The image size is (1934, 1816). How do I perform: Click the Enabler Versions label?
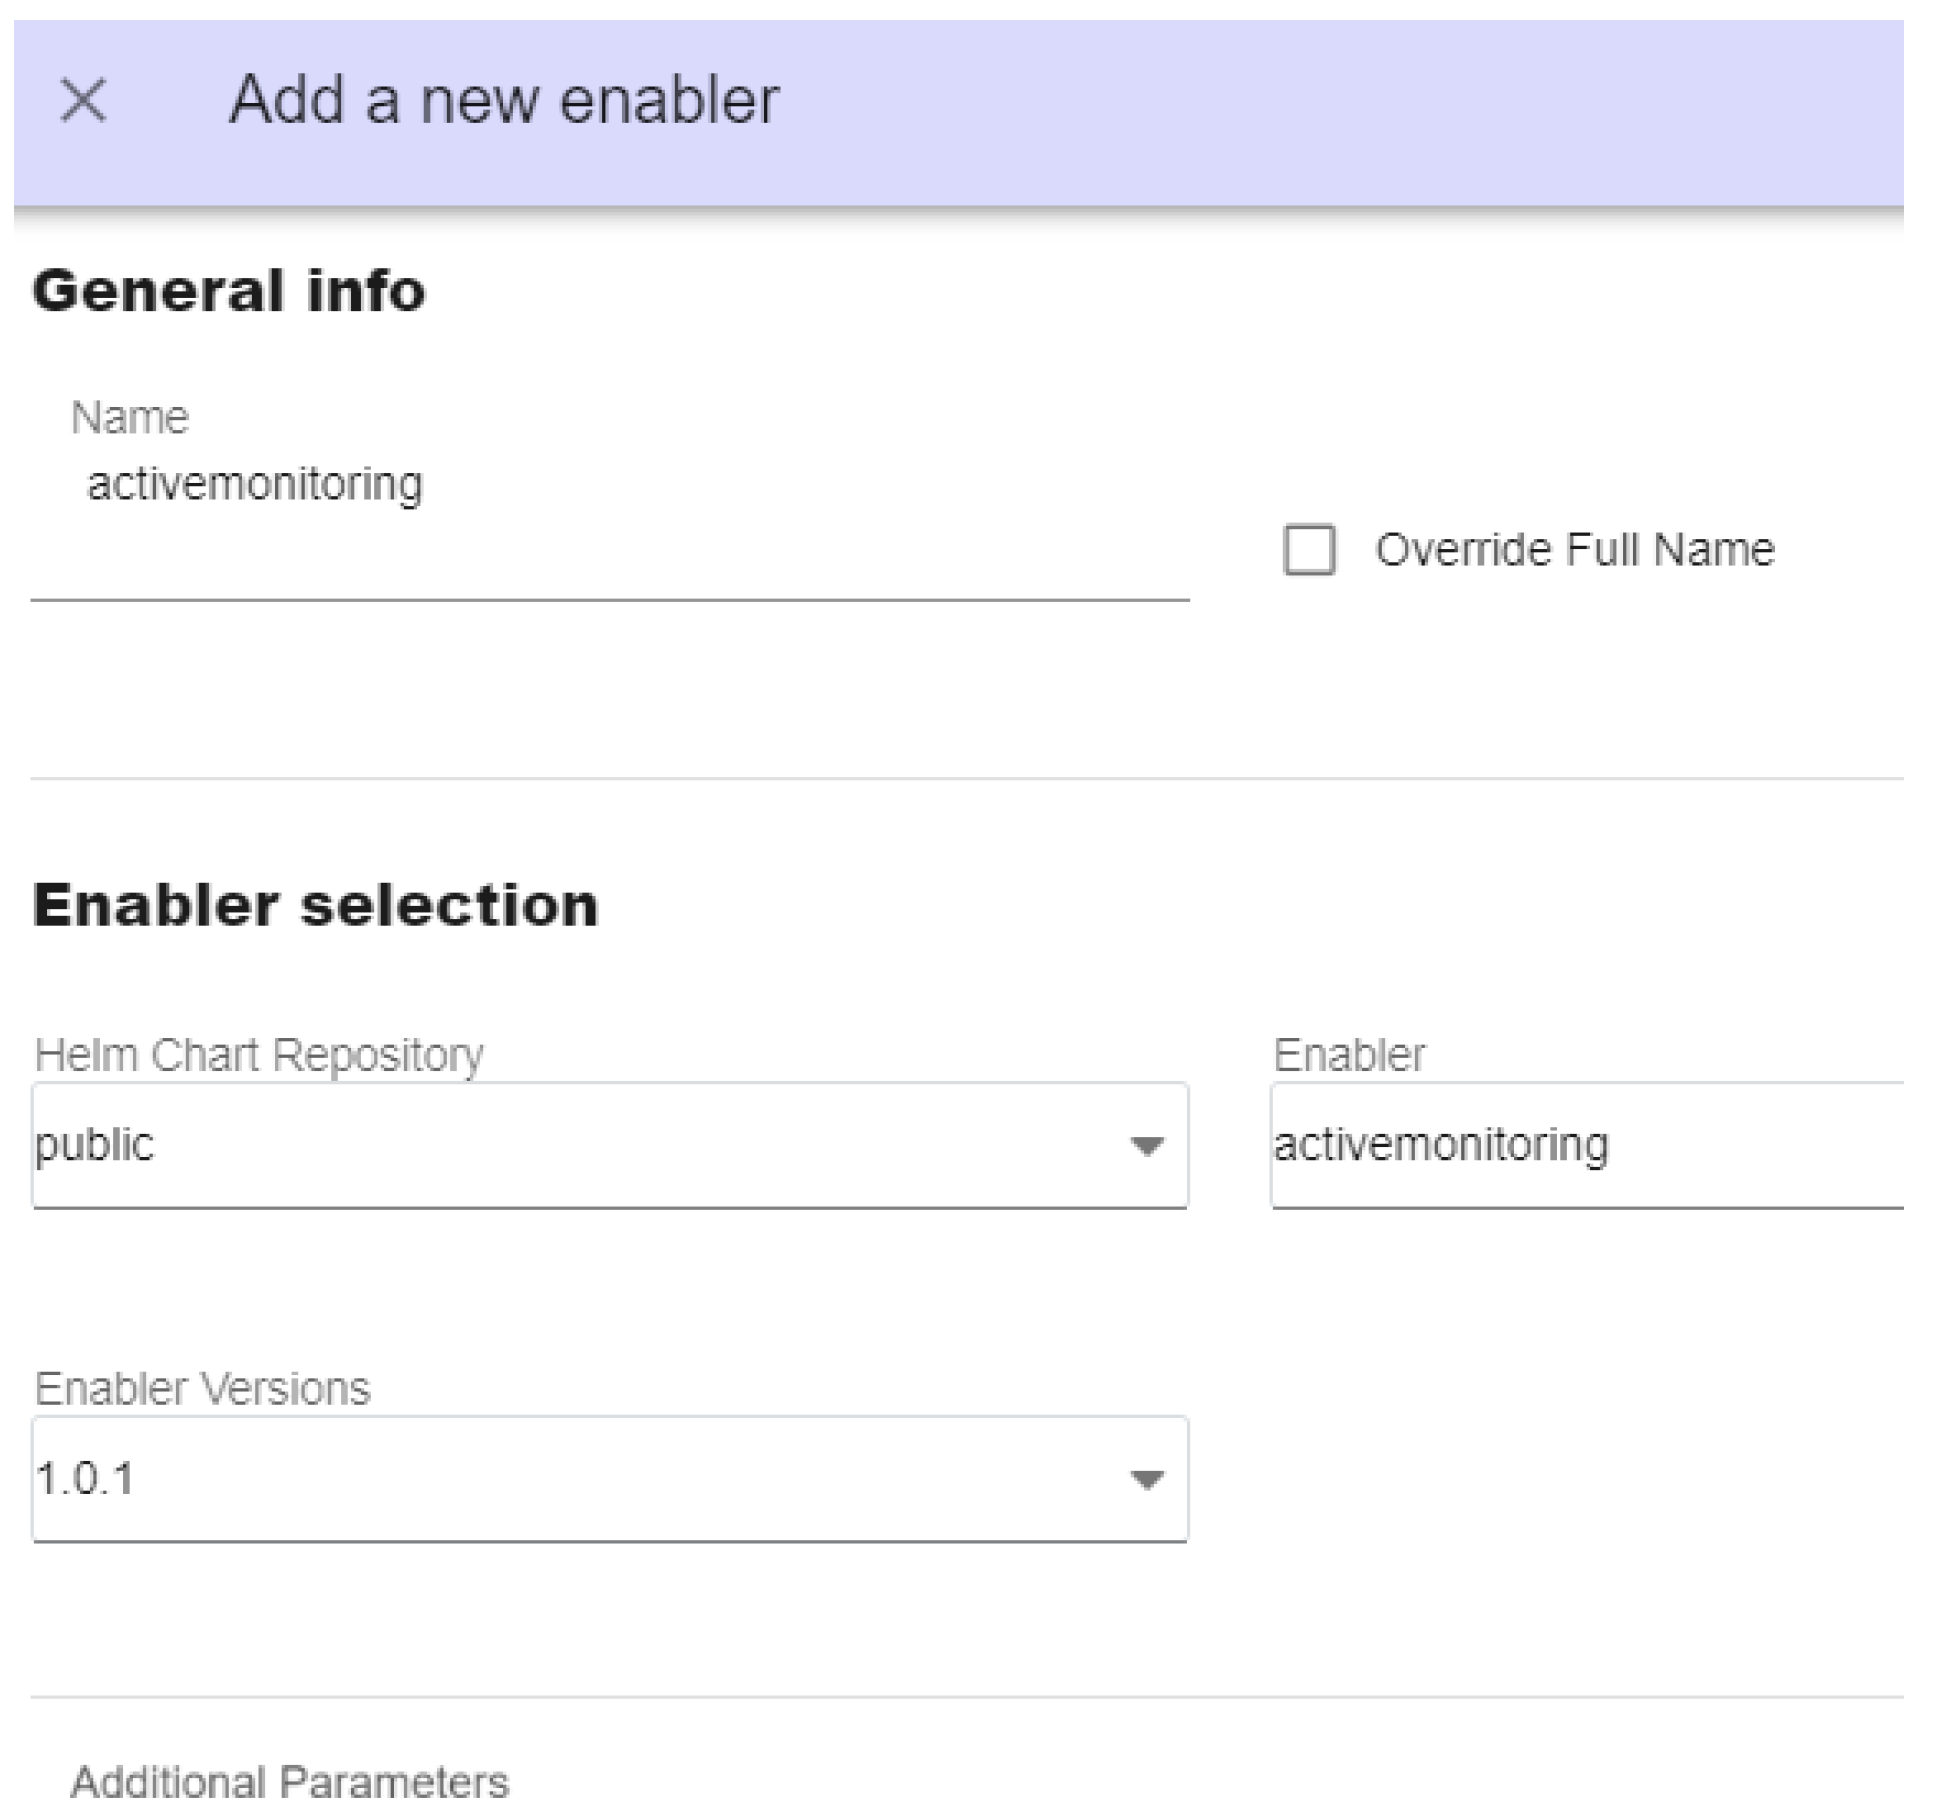point(202,1389)
